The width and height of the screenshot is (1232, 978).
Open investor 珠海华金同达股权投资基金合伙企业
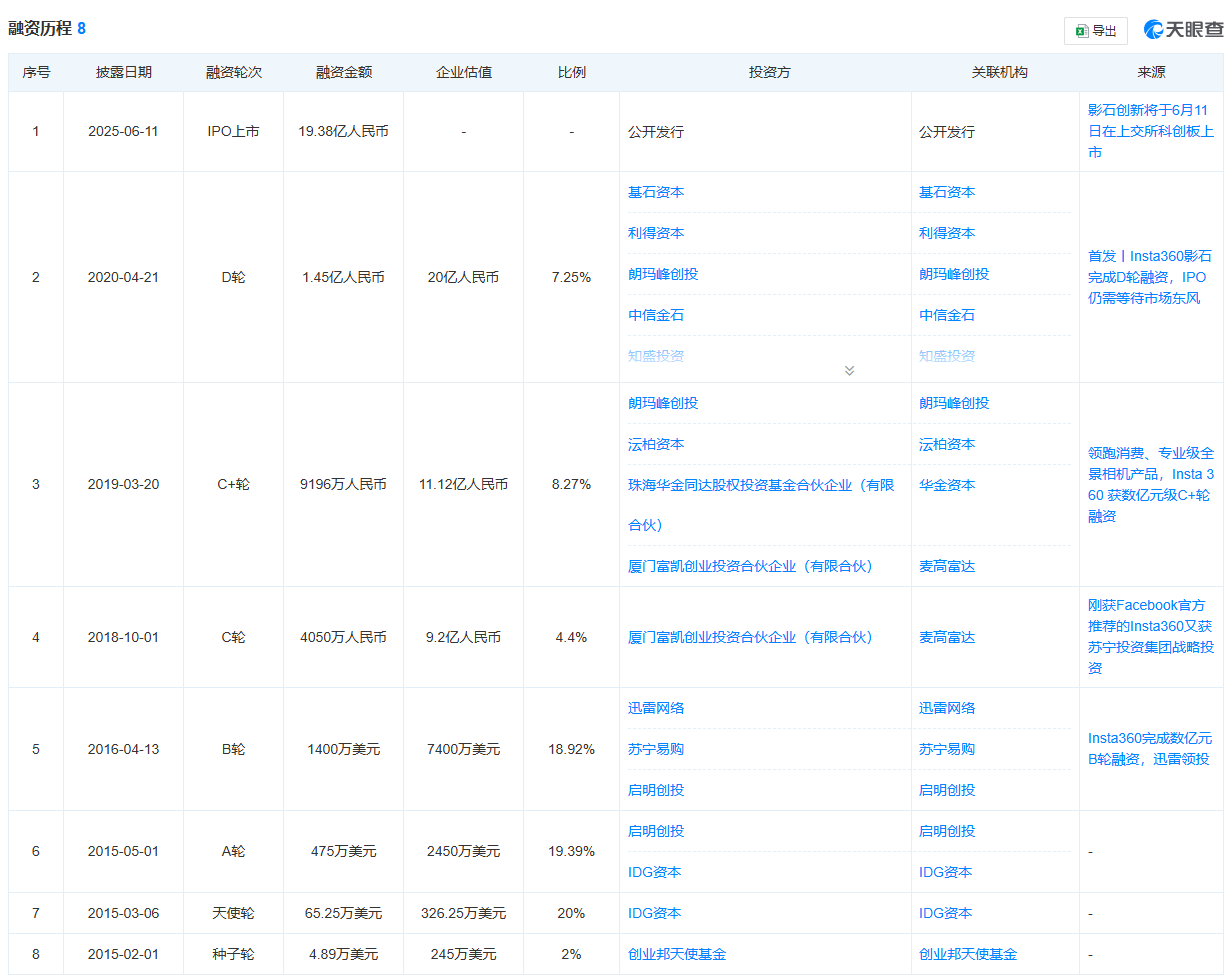761,505
